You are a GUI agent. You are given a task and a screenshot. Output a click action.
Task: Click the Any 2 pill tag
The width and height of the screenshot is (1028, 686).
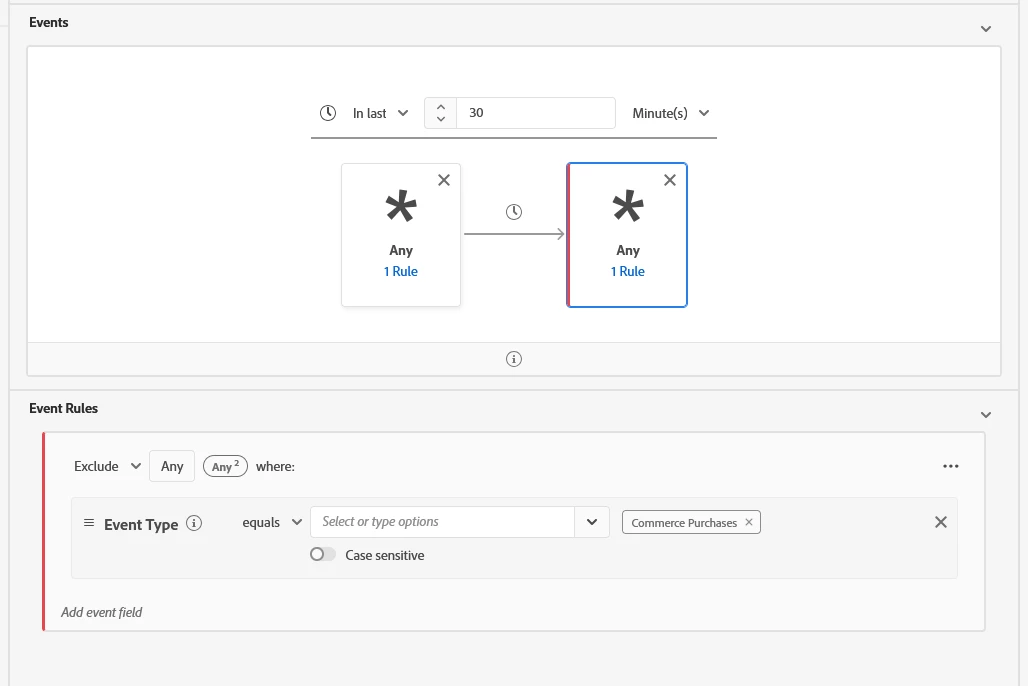[x=226, y=466]
